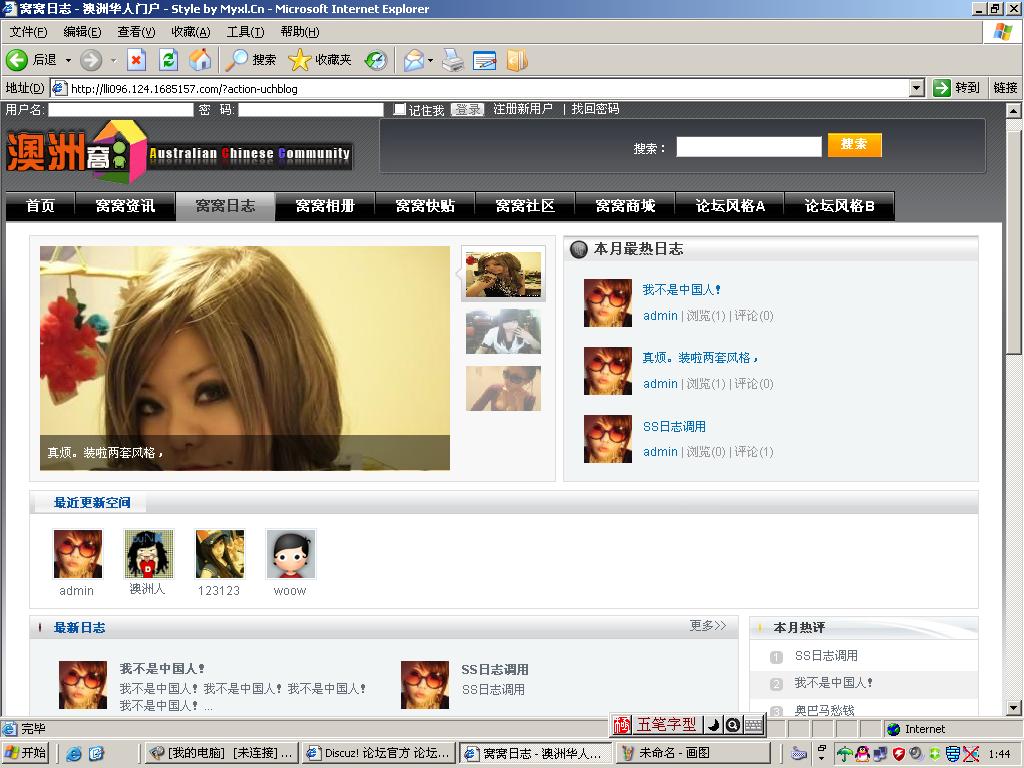Switch to 论坛风格A tab
The image size is (1024, 768).
[x=730, y=206]
